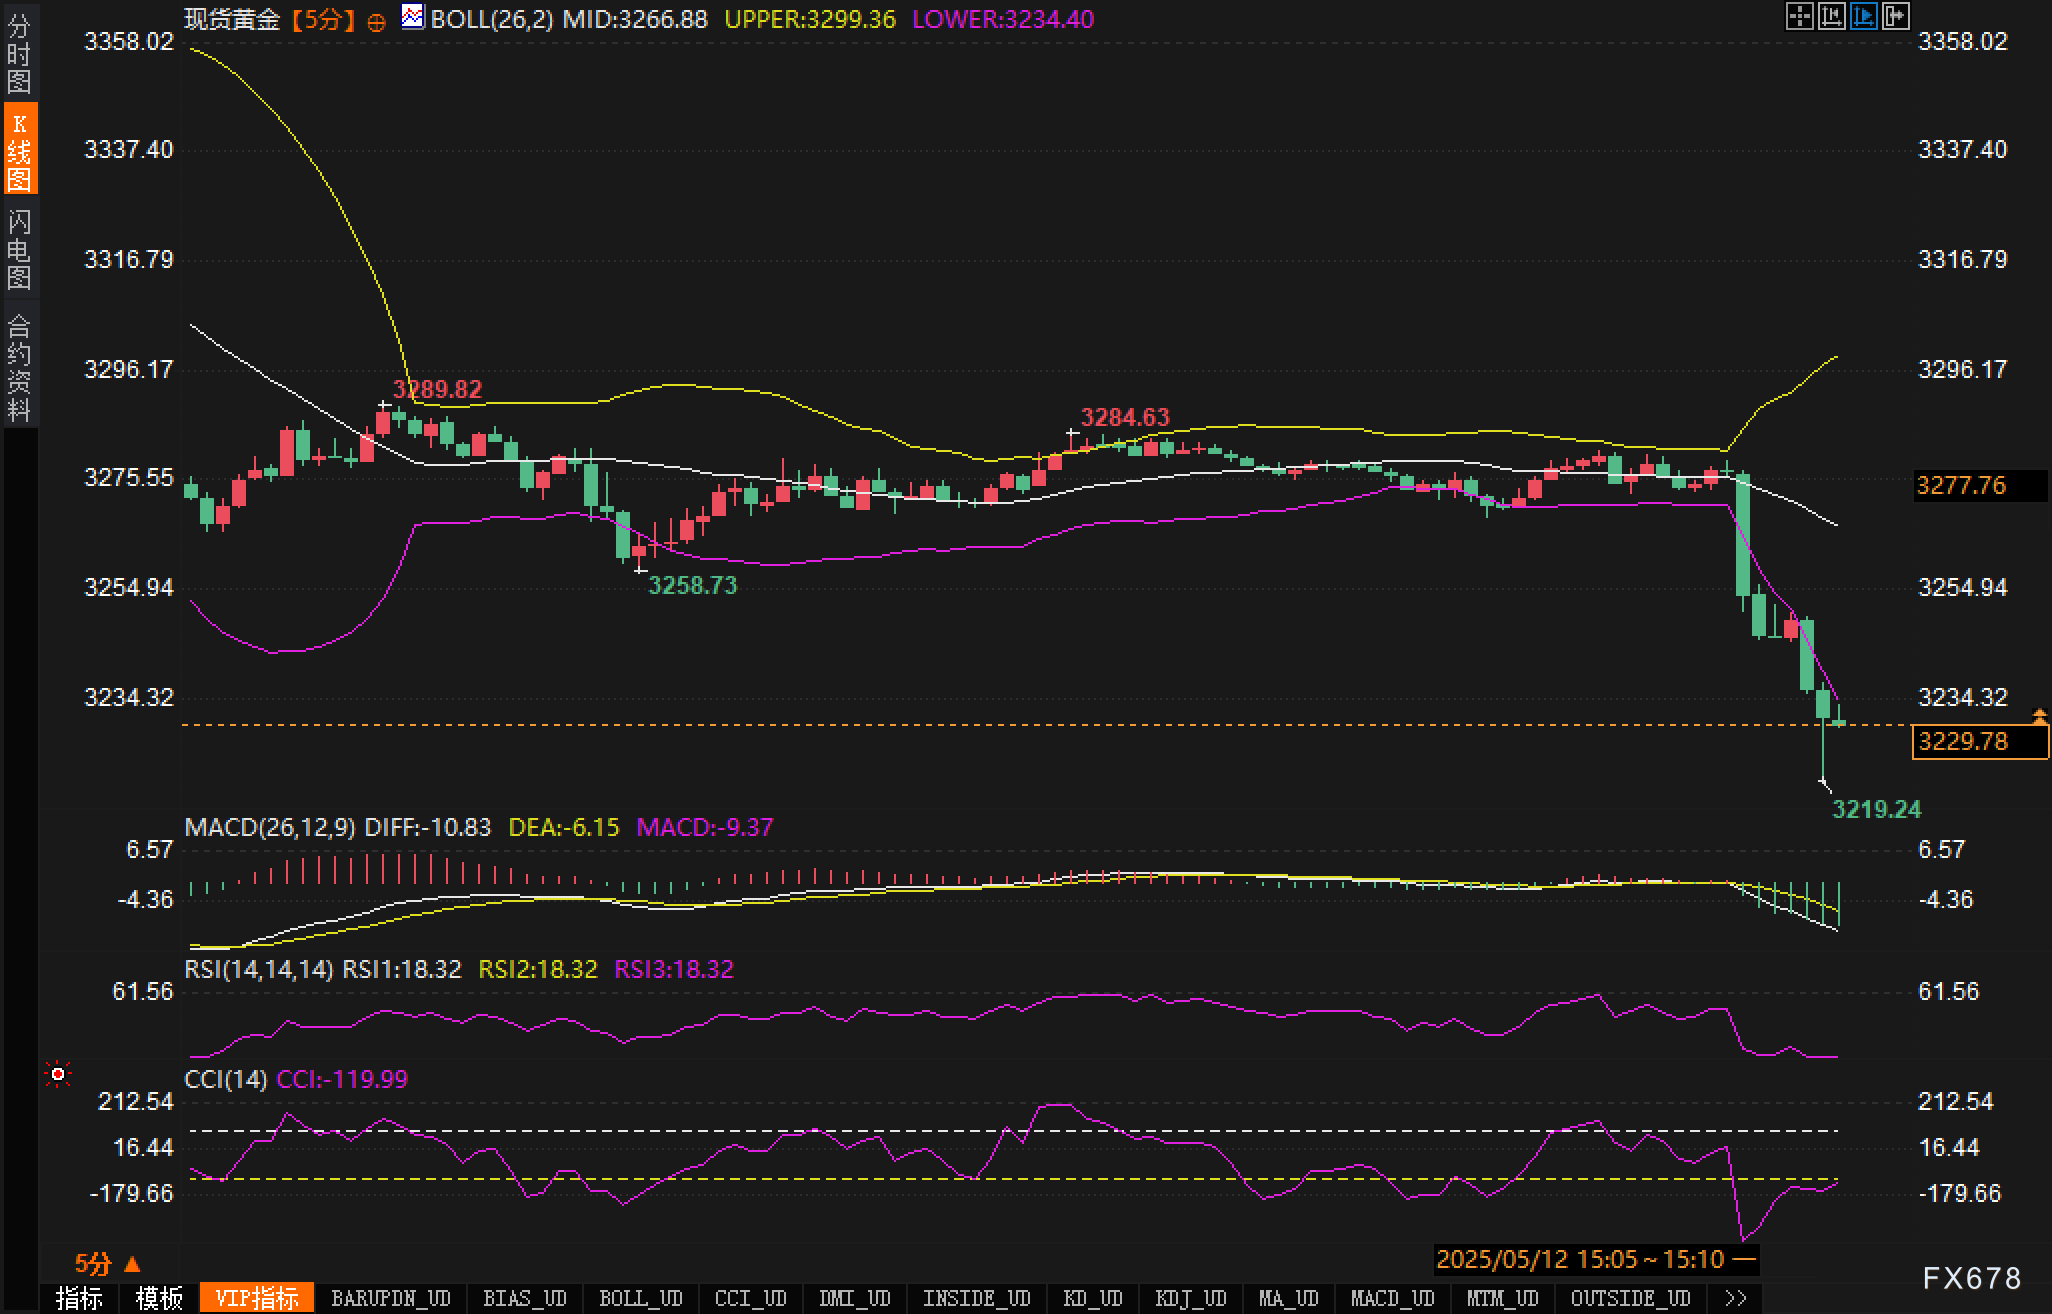Expand more indicators with >> arrow
The height and width of the screenshot is (1314, 2052).
point(1736,1298)
